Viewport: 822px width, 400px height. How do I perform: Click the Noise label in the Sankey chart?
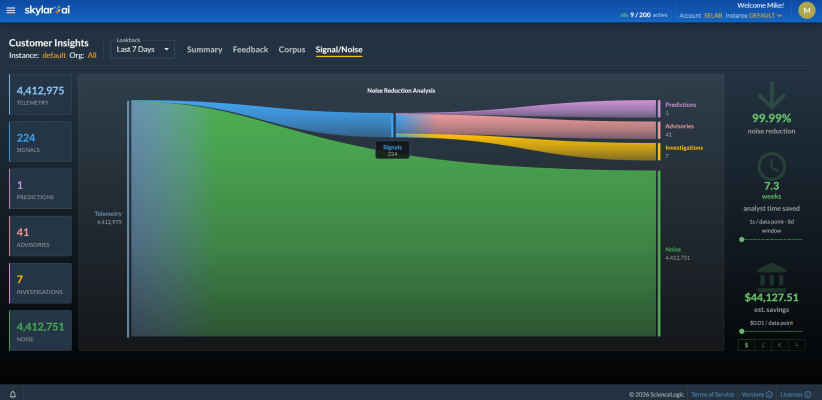pyautogui.click(x=673, y=250)
